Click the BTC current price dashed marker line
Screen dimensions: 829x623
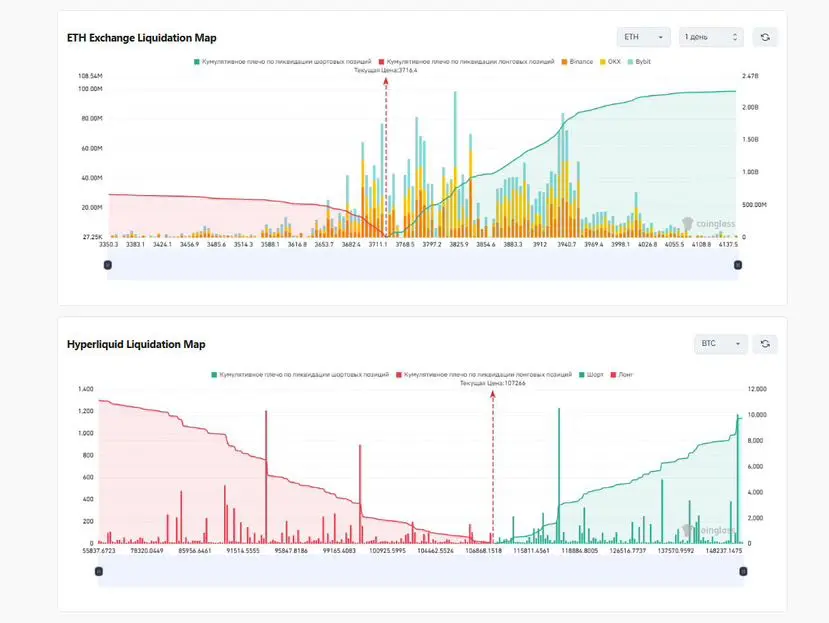(493, 468)
